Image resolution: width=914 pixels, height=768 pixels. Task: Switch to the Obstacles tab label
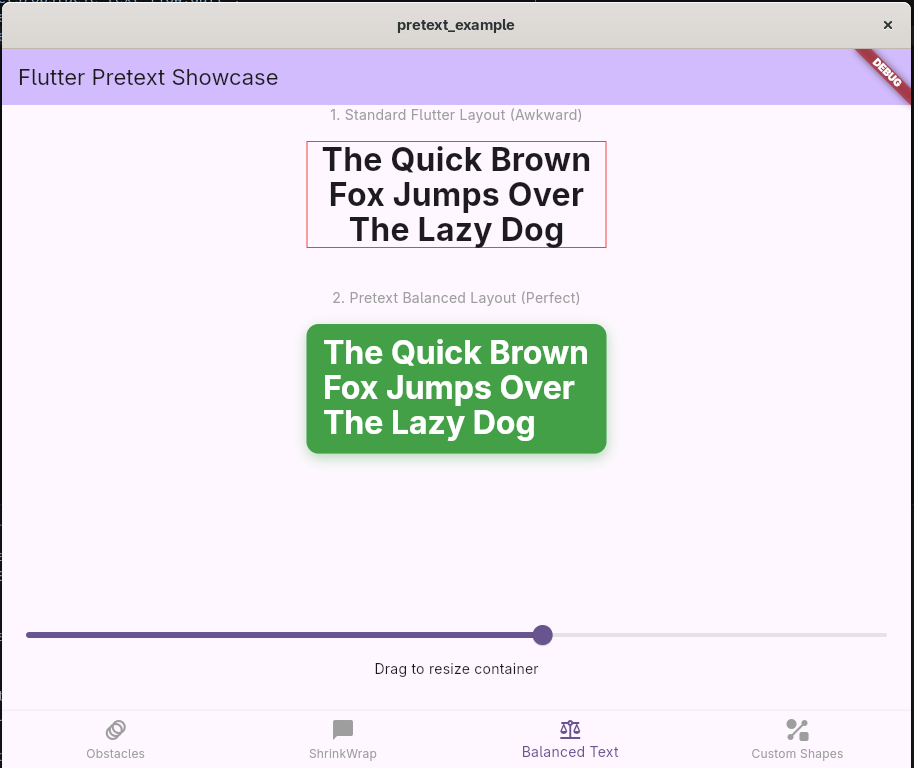click(115, 753)
